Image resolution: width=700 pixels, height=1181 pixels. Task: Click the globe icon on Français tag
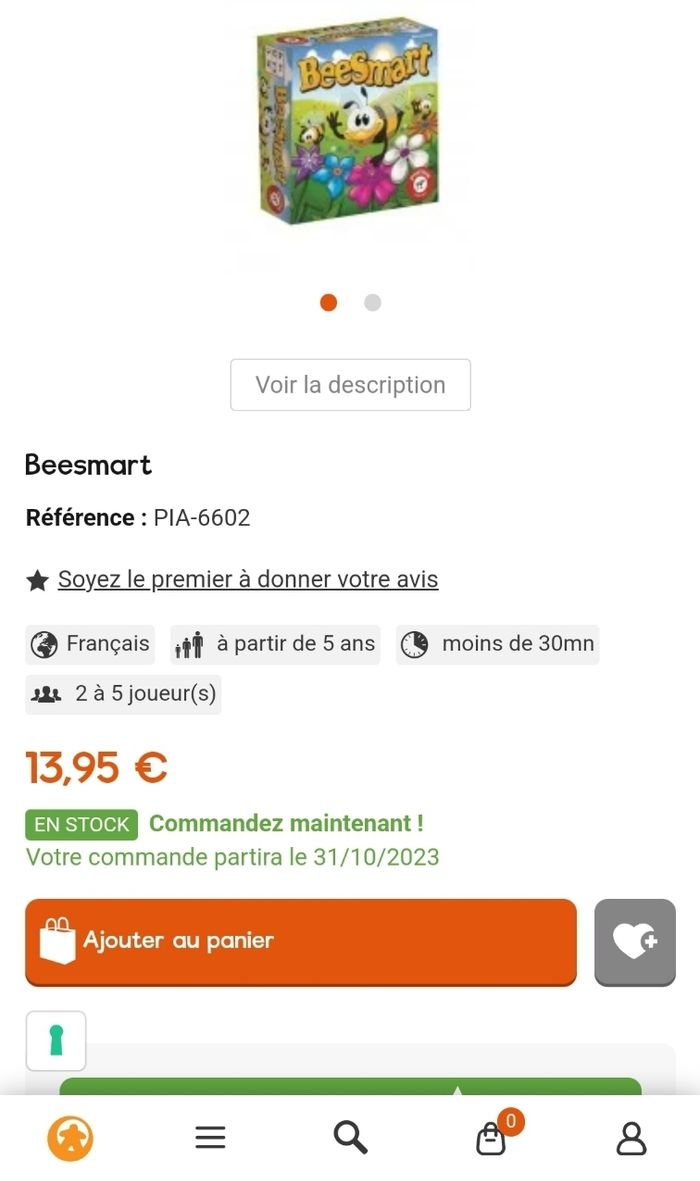pyautogui.click(x=44, y=645)
